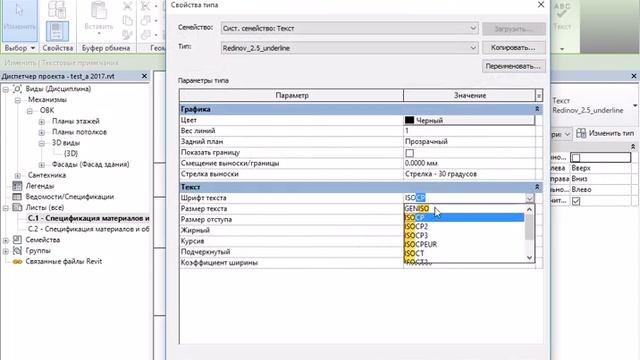Click Стрелка - 30 градусов value
640x360 pixels.
[x=469, y=174]
